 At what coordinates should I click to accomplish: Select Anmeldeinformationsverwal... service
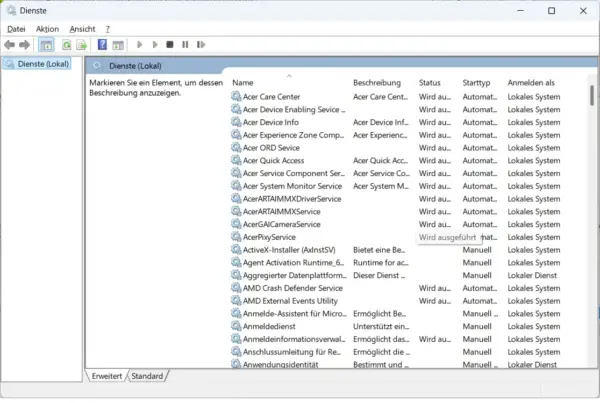(x=396, y=339)
